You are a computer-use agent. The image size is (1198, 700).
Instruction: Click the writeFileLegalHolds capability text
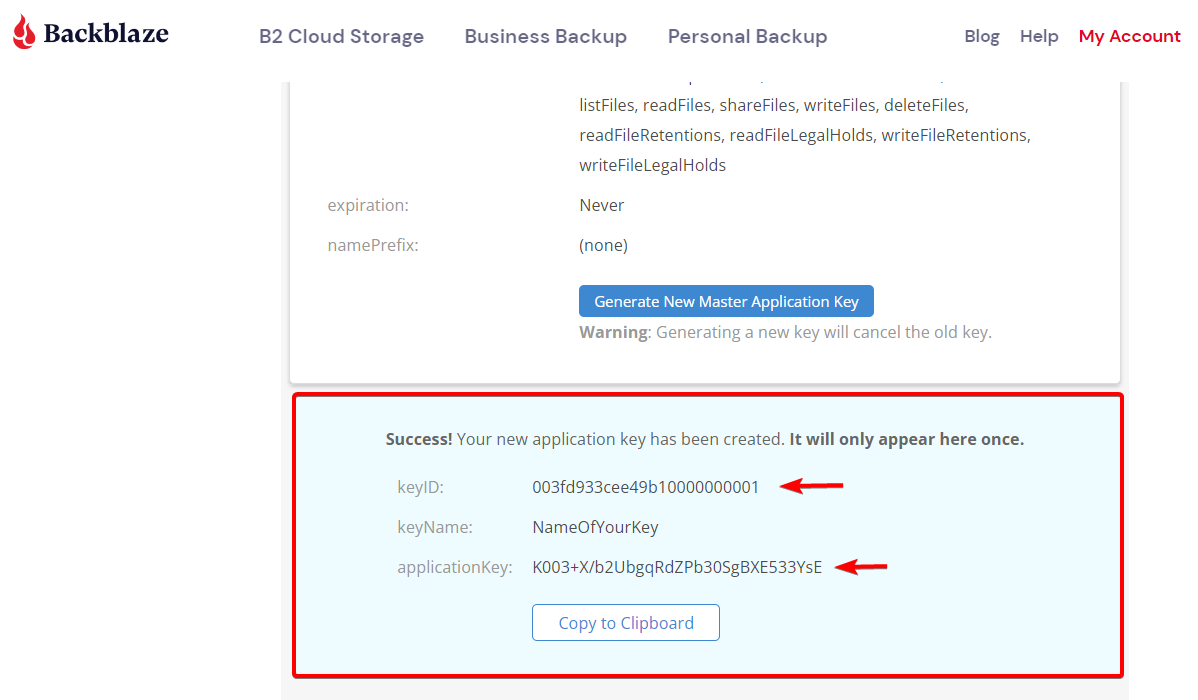pos(652,165)
